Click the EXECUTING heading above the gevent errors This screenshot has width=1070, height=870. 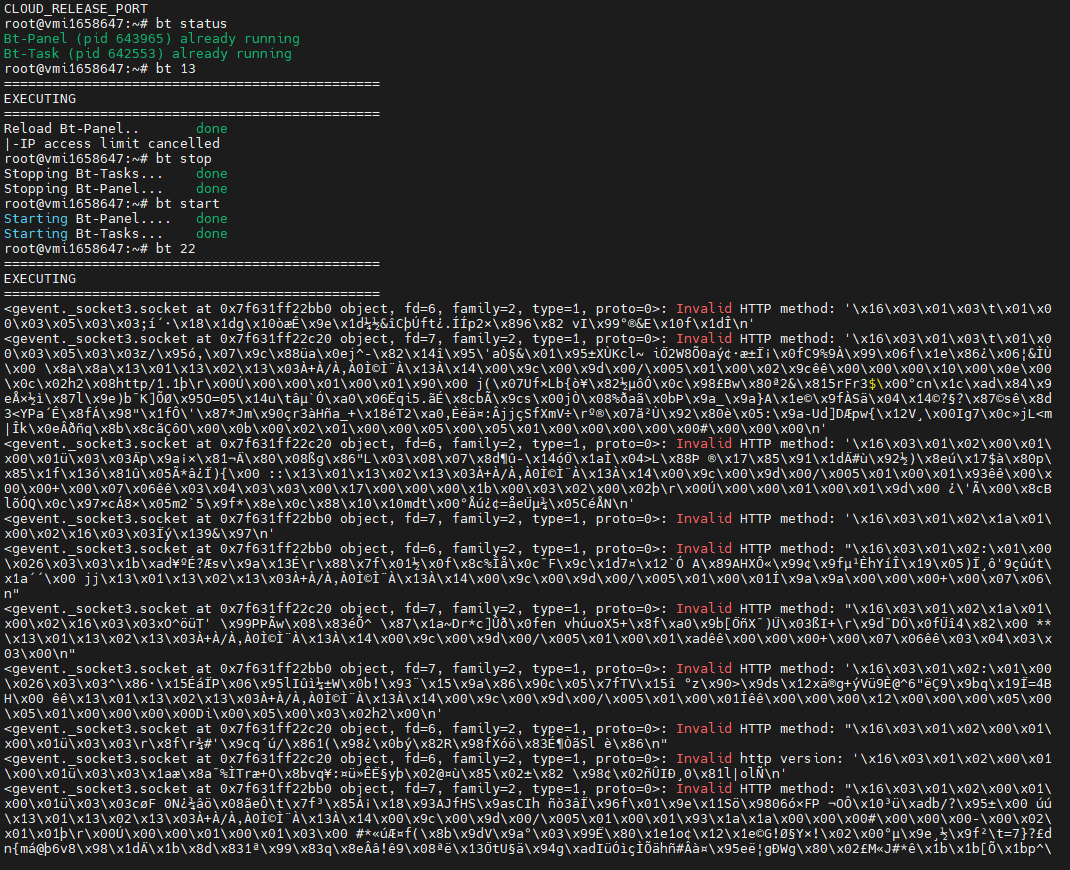click(x=40, y=279)
